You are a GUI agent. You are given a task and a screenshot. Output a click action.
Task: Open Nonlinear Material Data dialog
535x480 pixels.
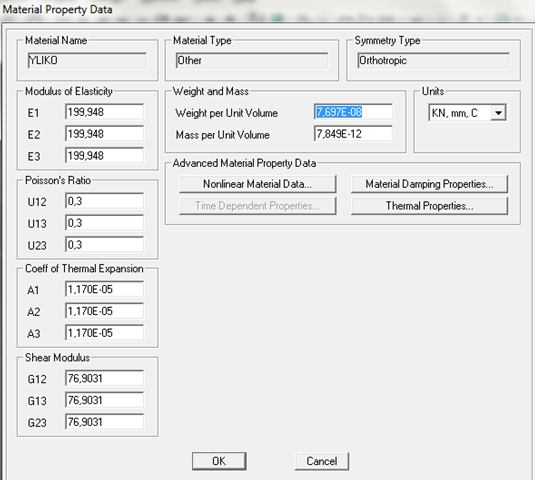(258, 184)
